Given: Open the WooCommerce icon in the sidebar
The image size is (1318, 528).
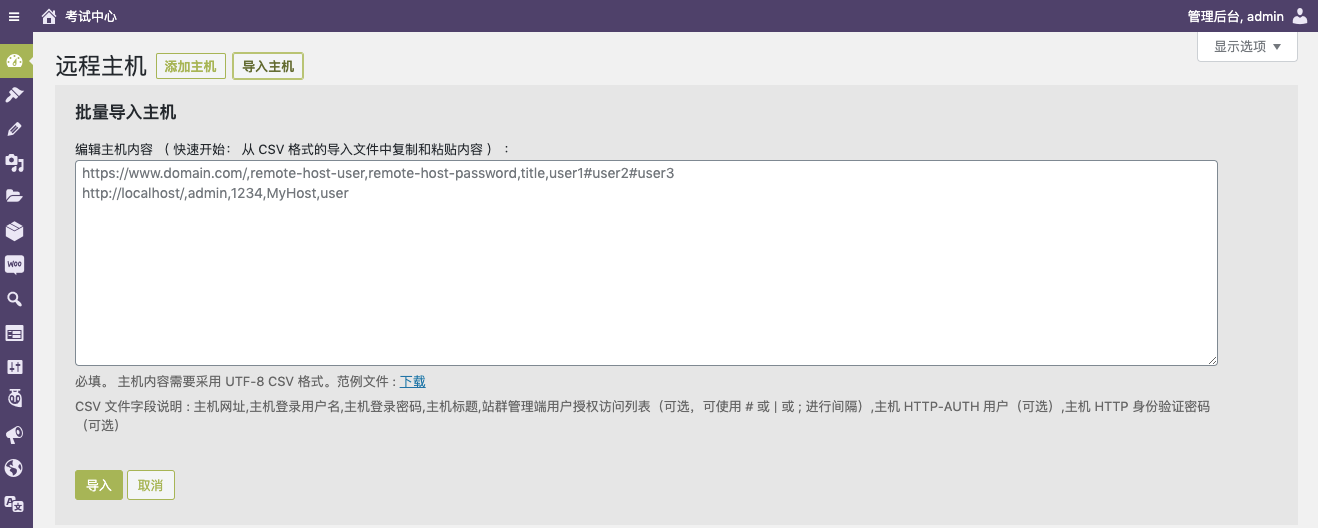Looking at the screenshot, I should tap(15, 265).
